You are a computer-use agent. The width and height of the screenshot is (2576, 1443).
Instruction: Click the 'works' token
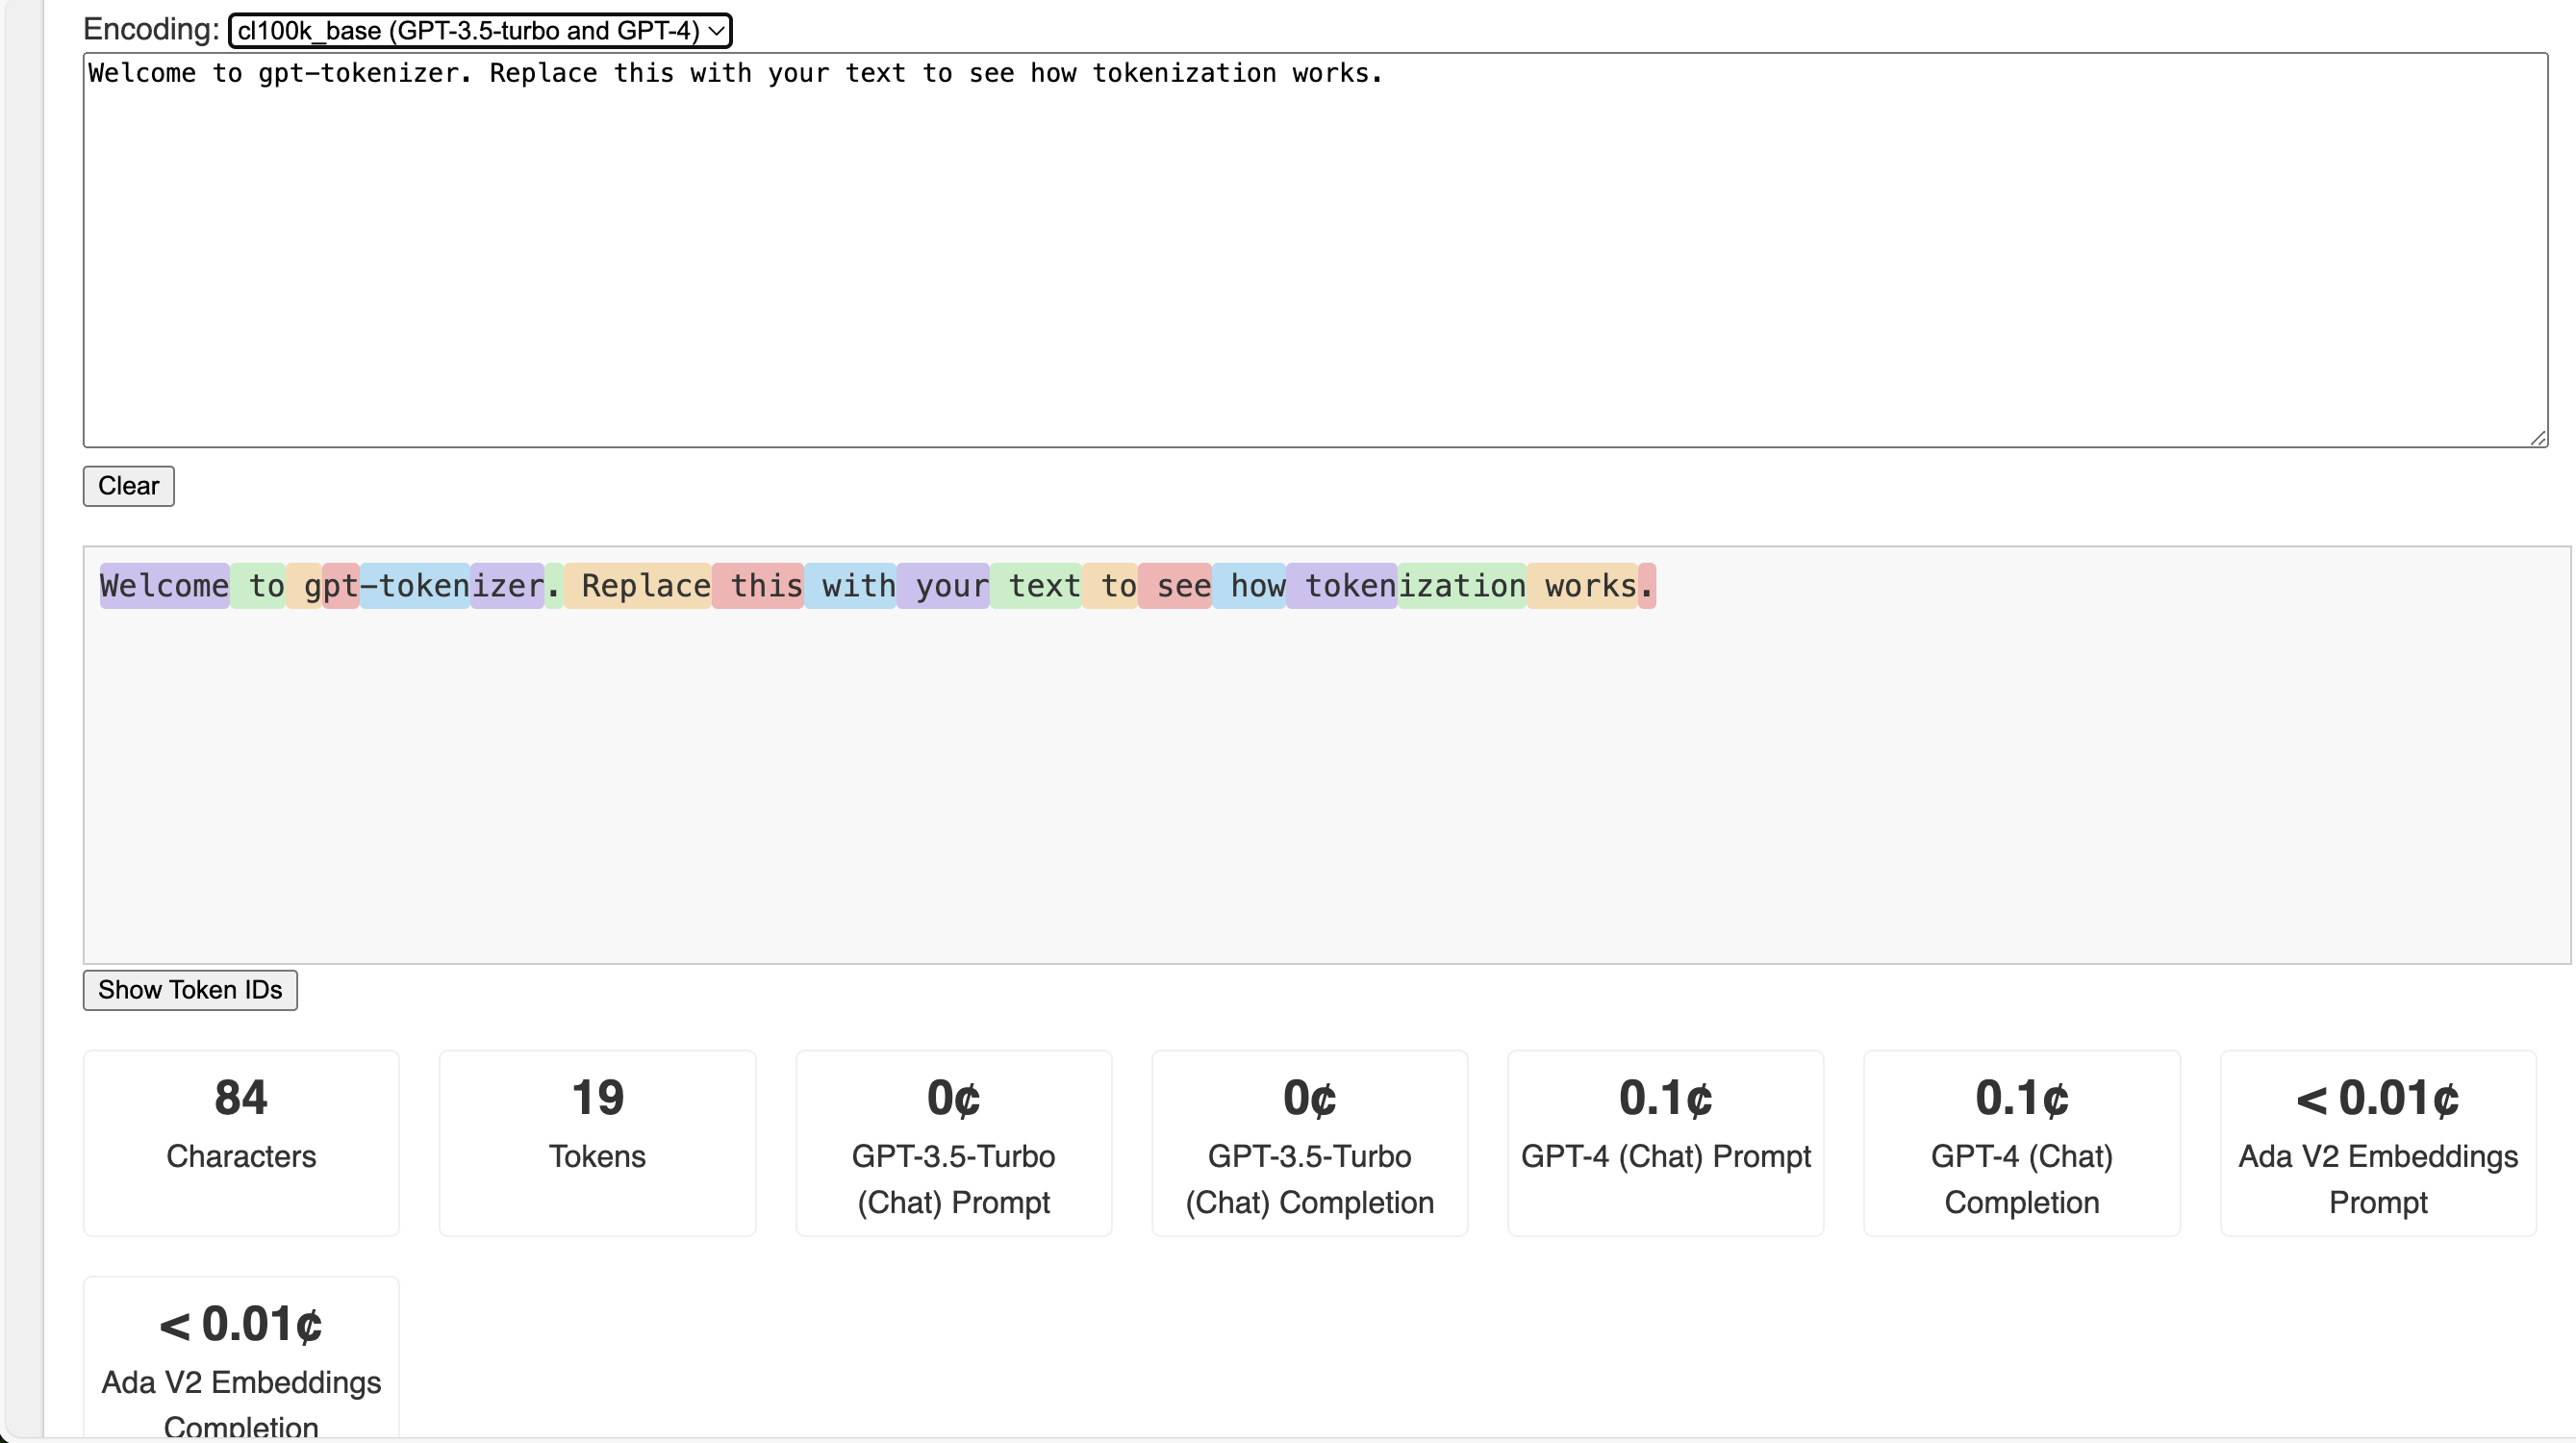click(x=1582, y=586)
